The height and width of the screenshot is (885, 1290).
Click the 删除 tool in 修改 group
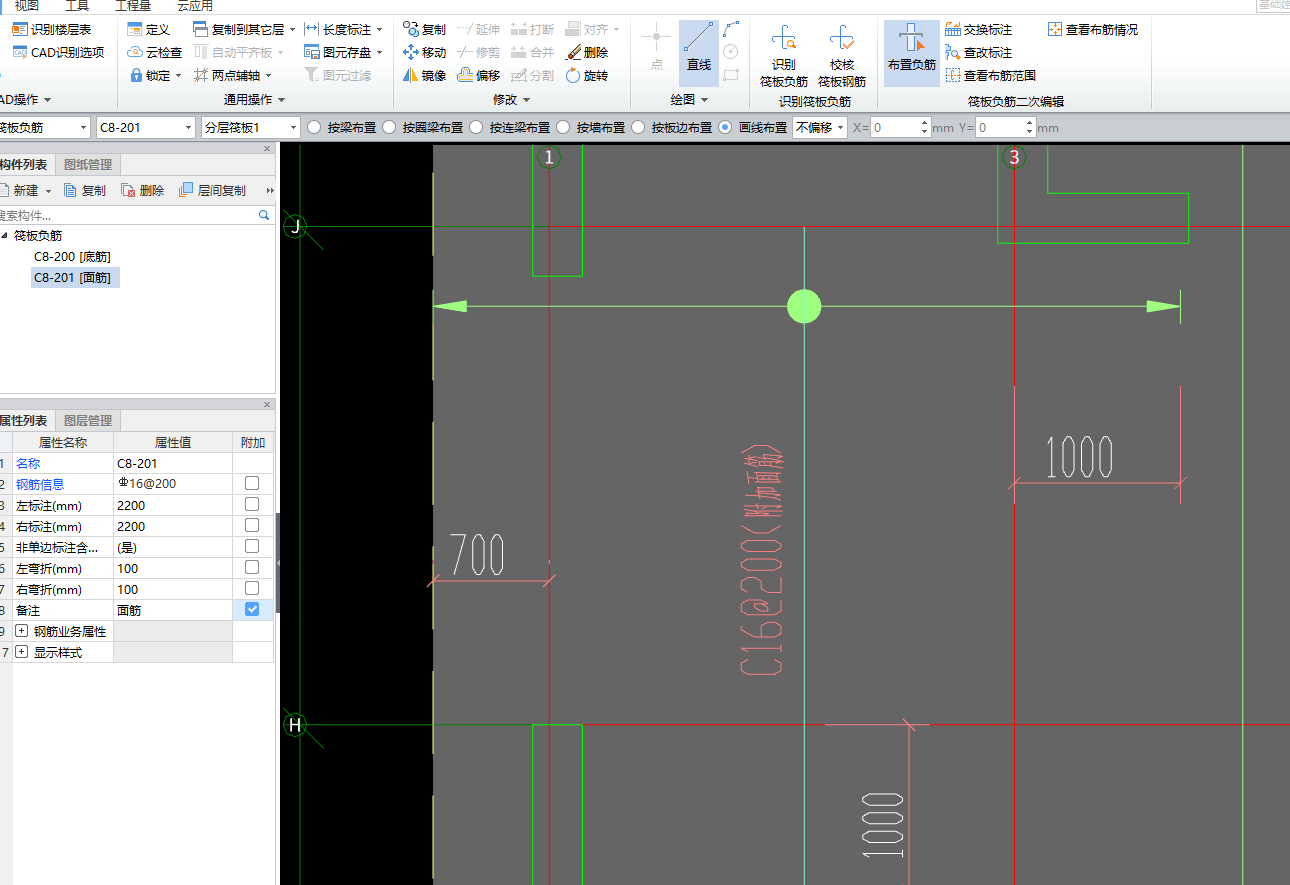click(587, 52)
